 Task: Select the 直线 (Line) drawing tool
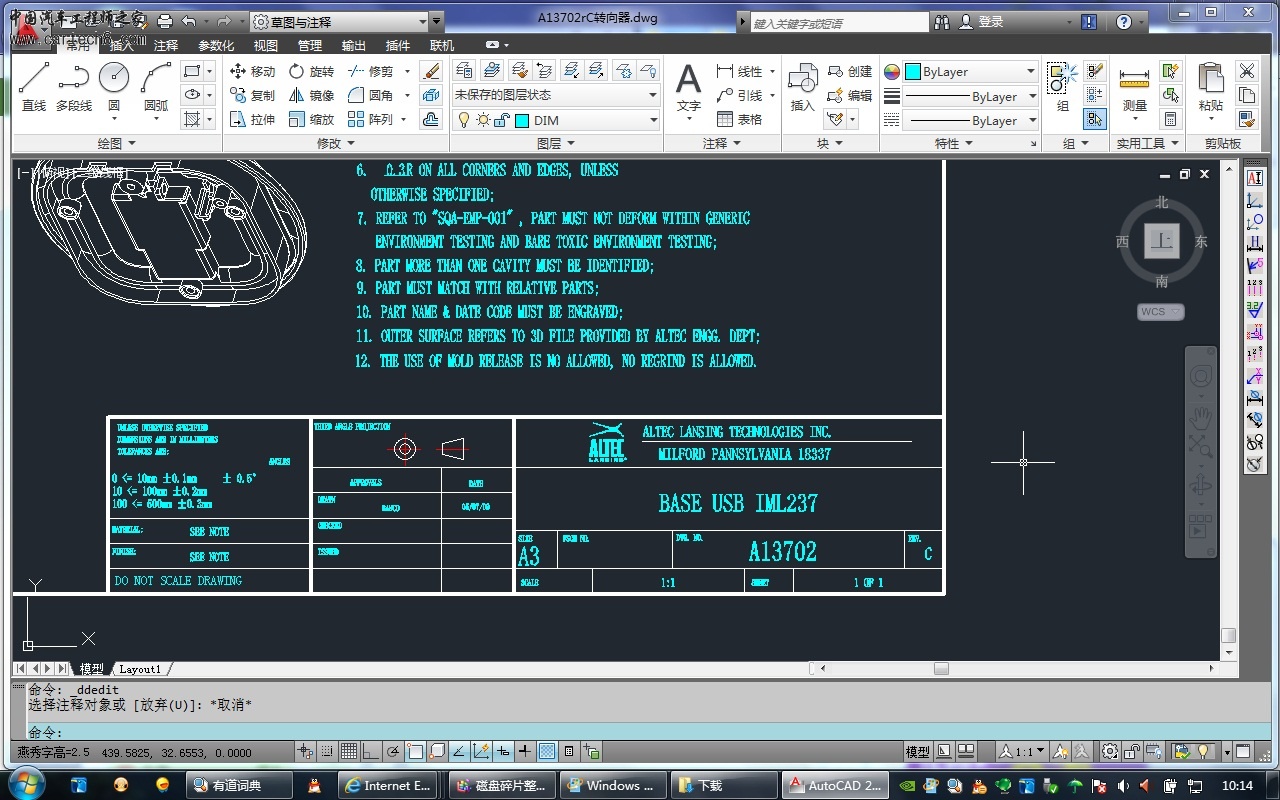tap(34, 86)
